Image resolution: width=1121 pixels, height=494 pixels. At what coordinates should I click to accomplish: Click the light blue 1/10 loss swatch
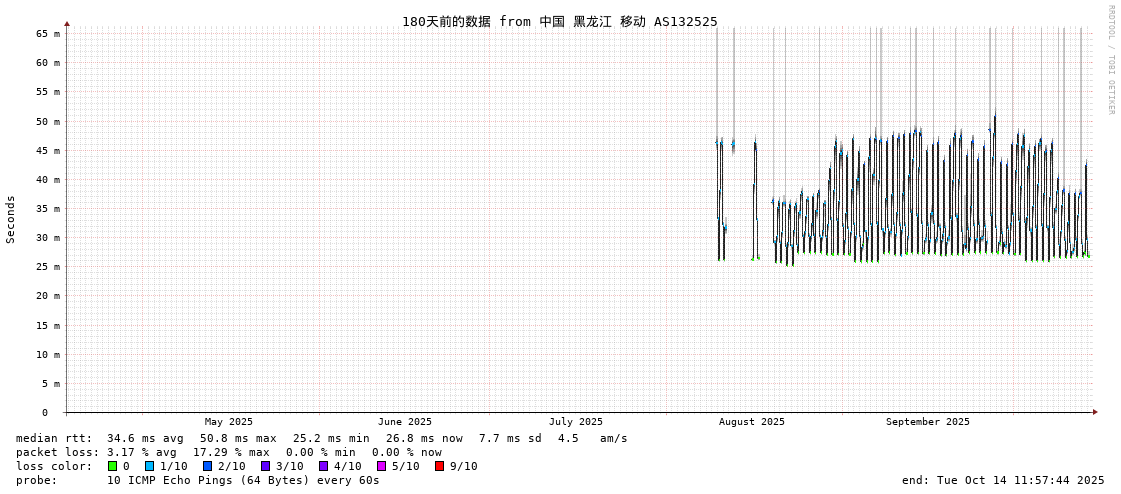tap(149, 466)
